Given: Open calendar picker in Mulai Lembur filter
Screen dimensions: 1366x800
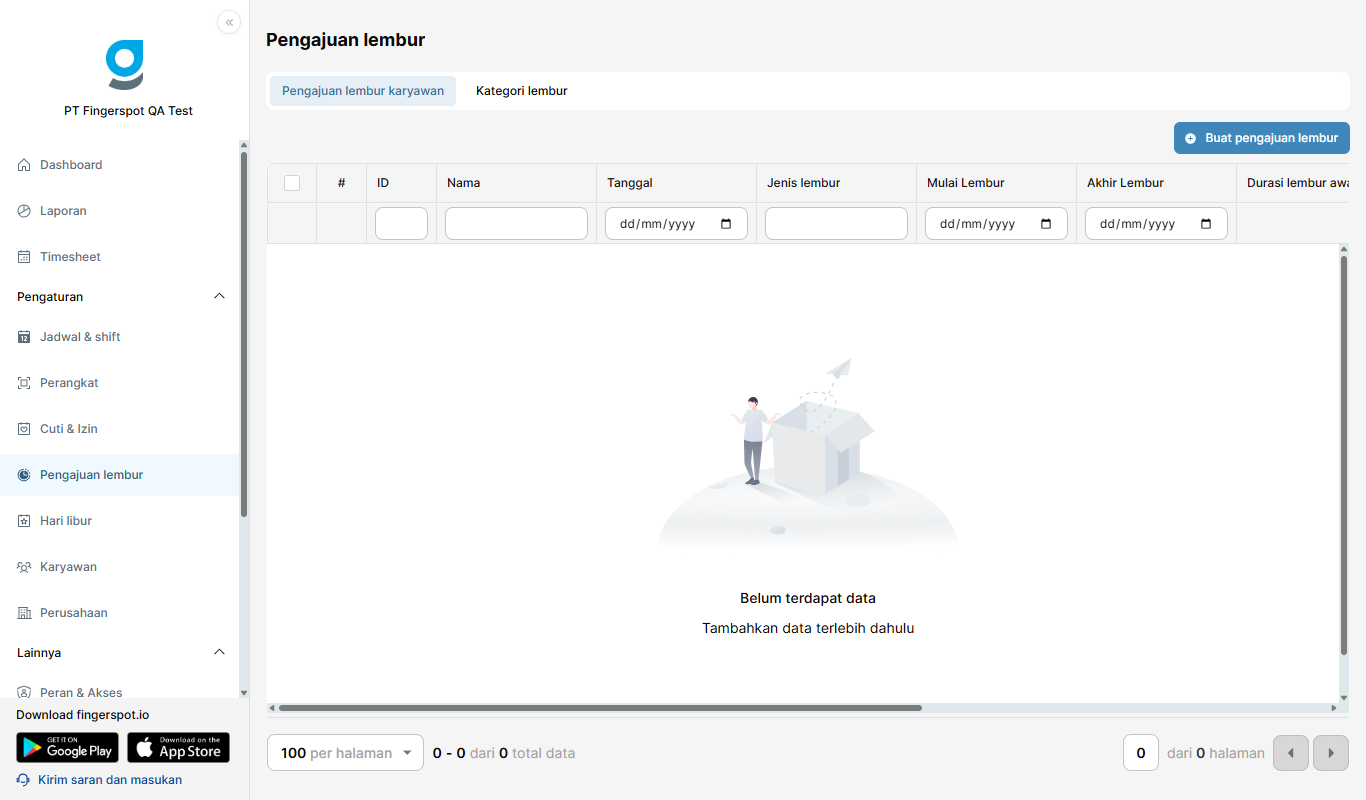Looking at the screenshot, I should point(1047,224).
